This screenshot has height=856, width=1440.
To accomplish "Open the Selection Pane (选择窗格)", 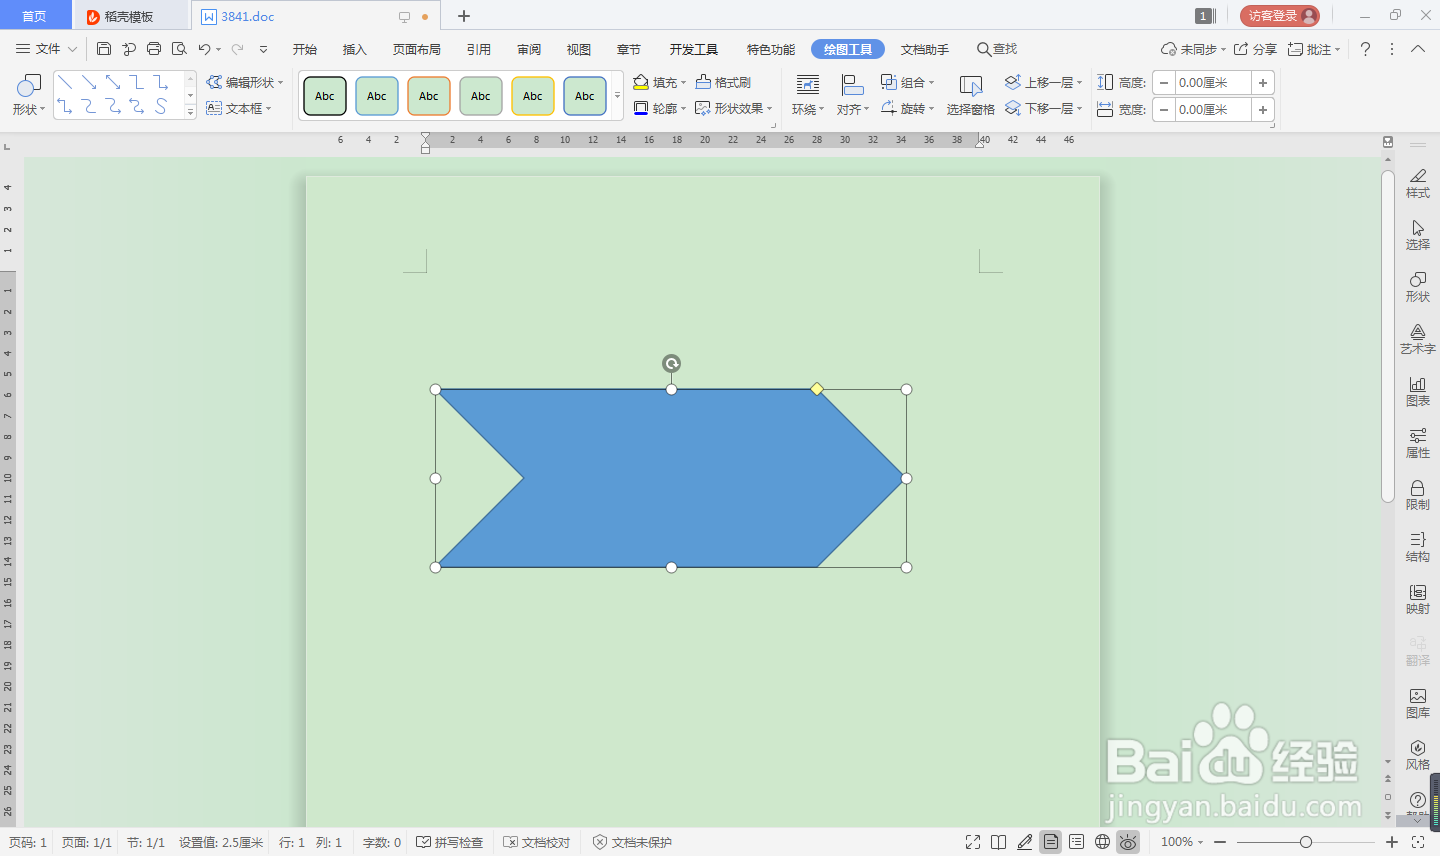I will 970,95.
